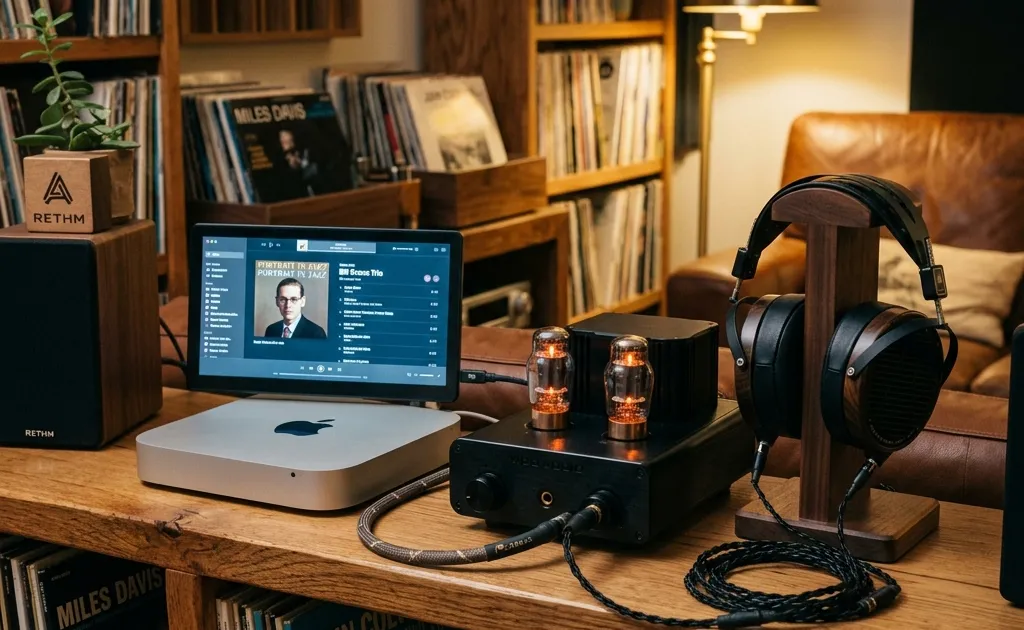The height and width of the screenshot is (630, 1024).
Task: Select the now-playing banner at the top center
Action: [x=340, y=245]
